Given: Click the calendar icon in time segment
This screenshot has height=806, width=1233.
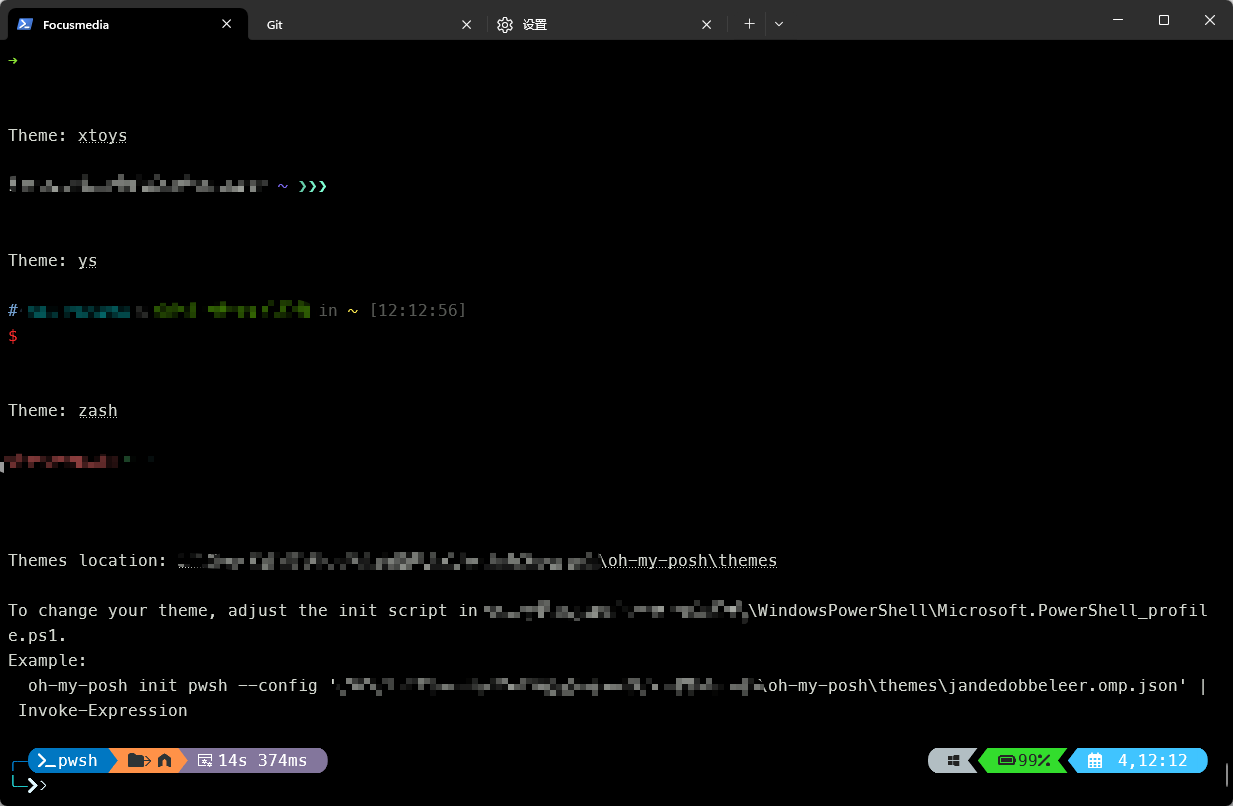Looking at the screenshot, I should [1095, 761].
